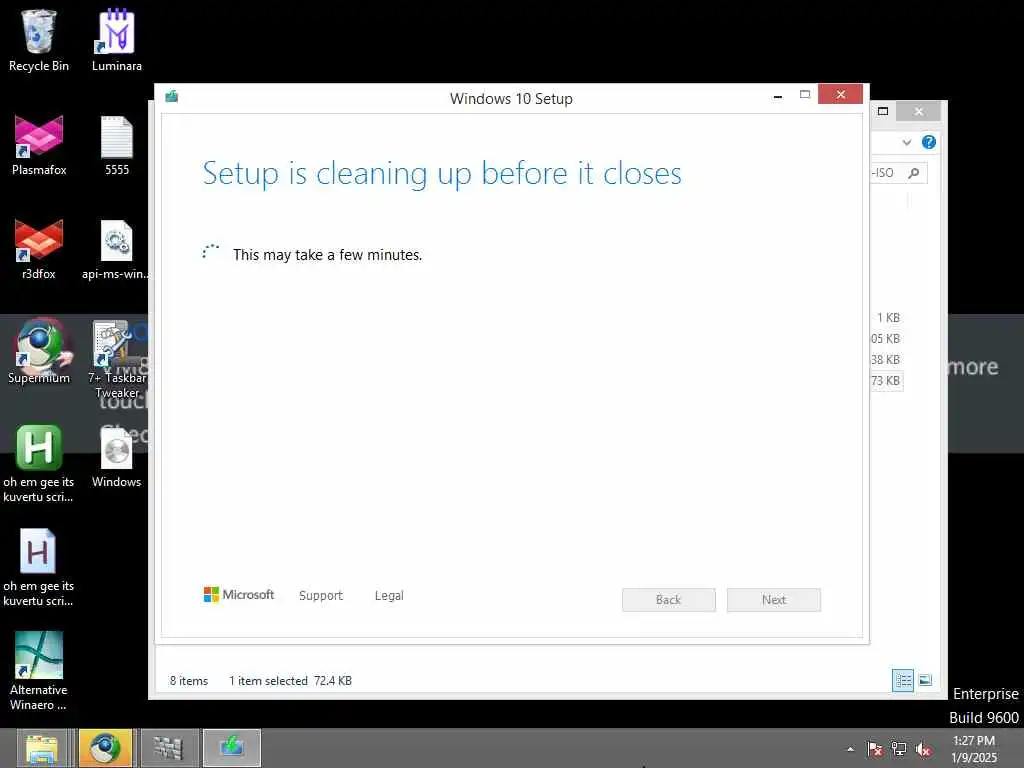Close the Windows 10 Setup window

point(840,95)
